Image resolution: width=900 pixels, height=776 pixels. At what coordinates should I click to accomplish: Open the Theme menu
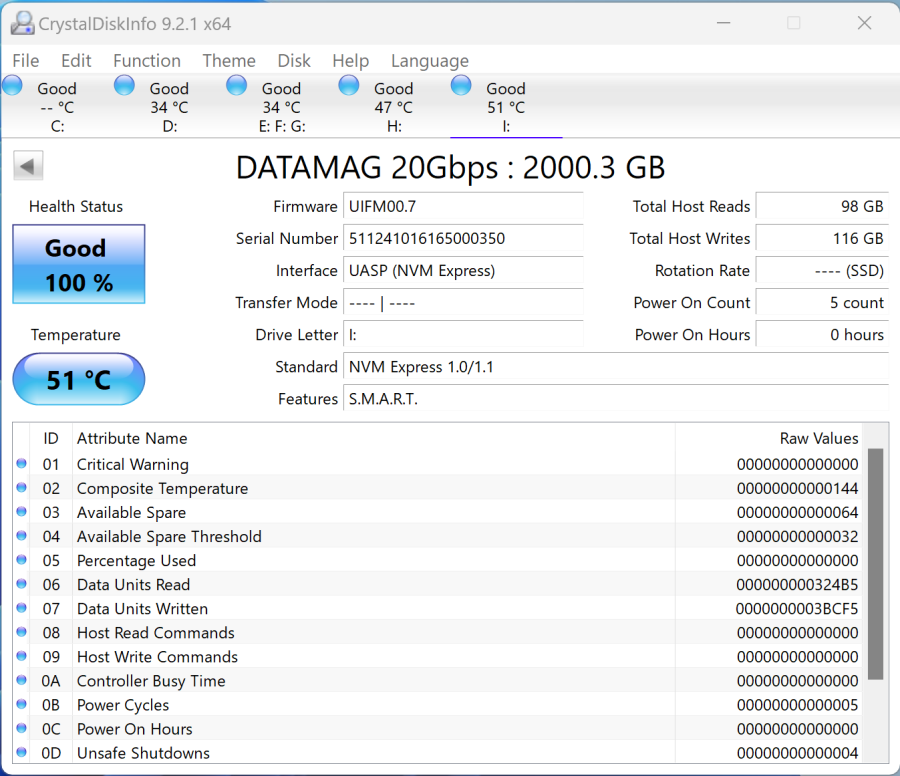click(229, 61)
